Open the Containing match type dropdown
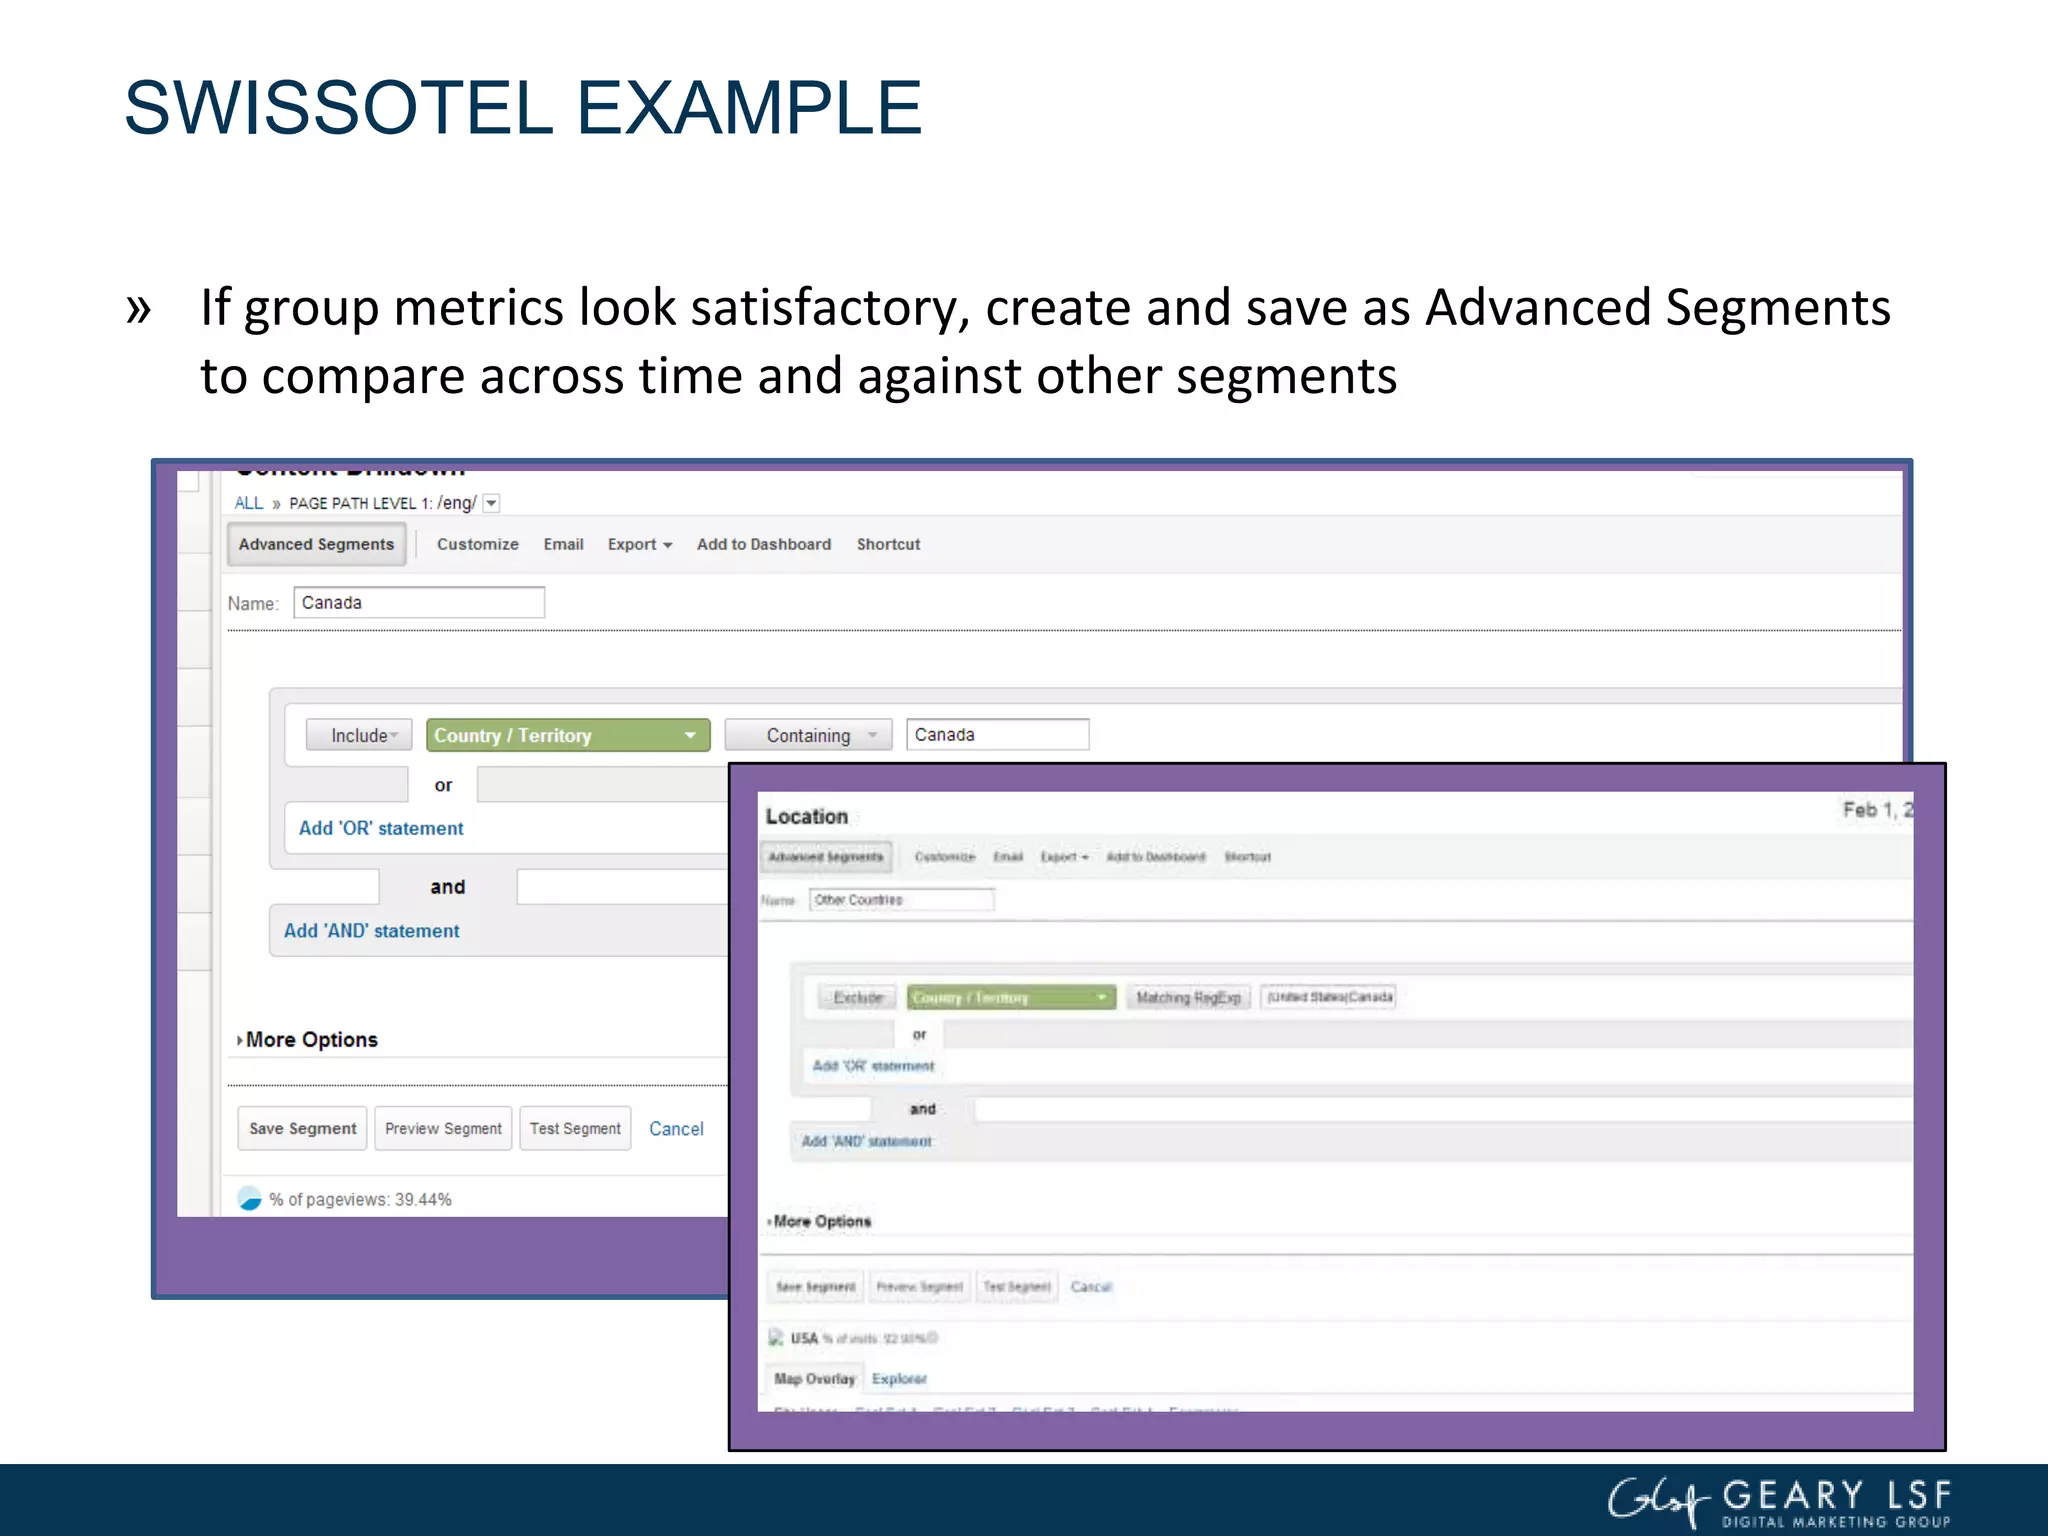The image size is (2048, 1536). pyautogui.click(x=808, y=735)
